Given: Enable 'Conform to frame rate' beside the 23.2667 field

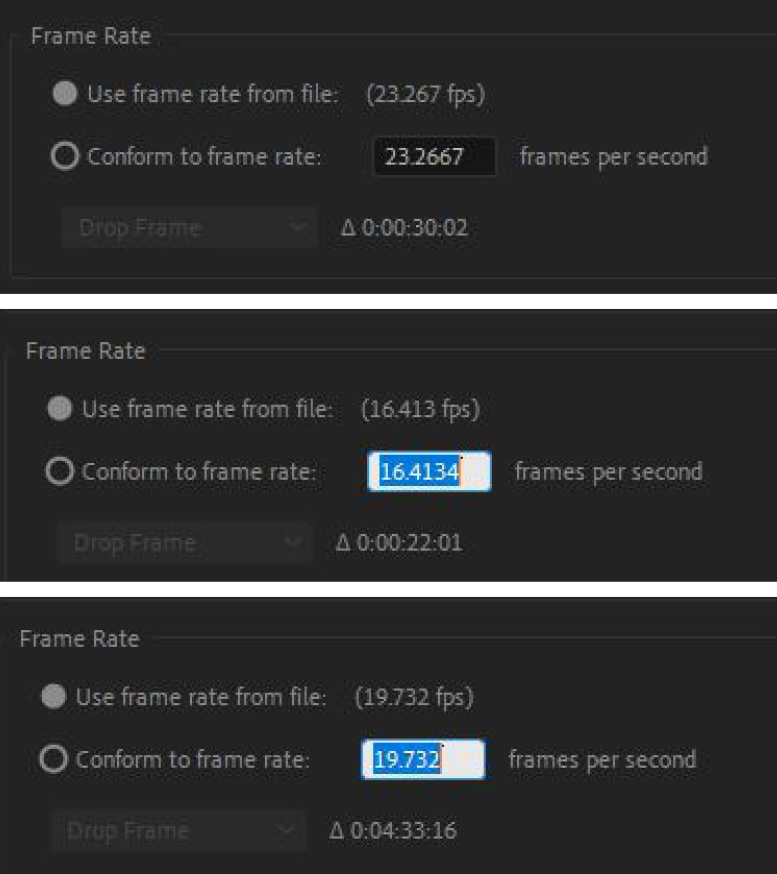Looking at the screenshot, I should (x=65, y=157).
